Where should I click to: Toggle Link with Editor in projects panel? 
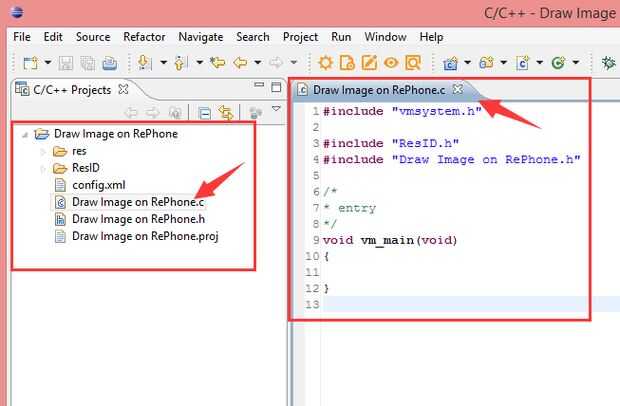(x=226, y=113)
